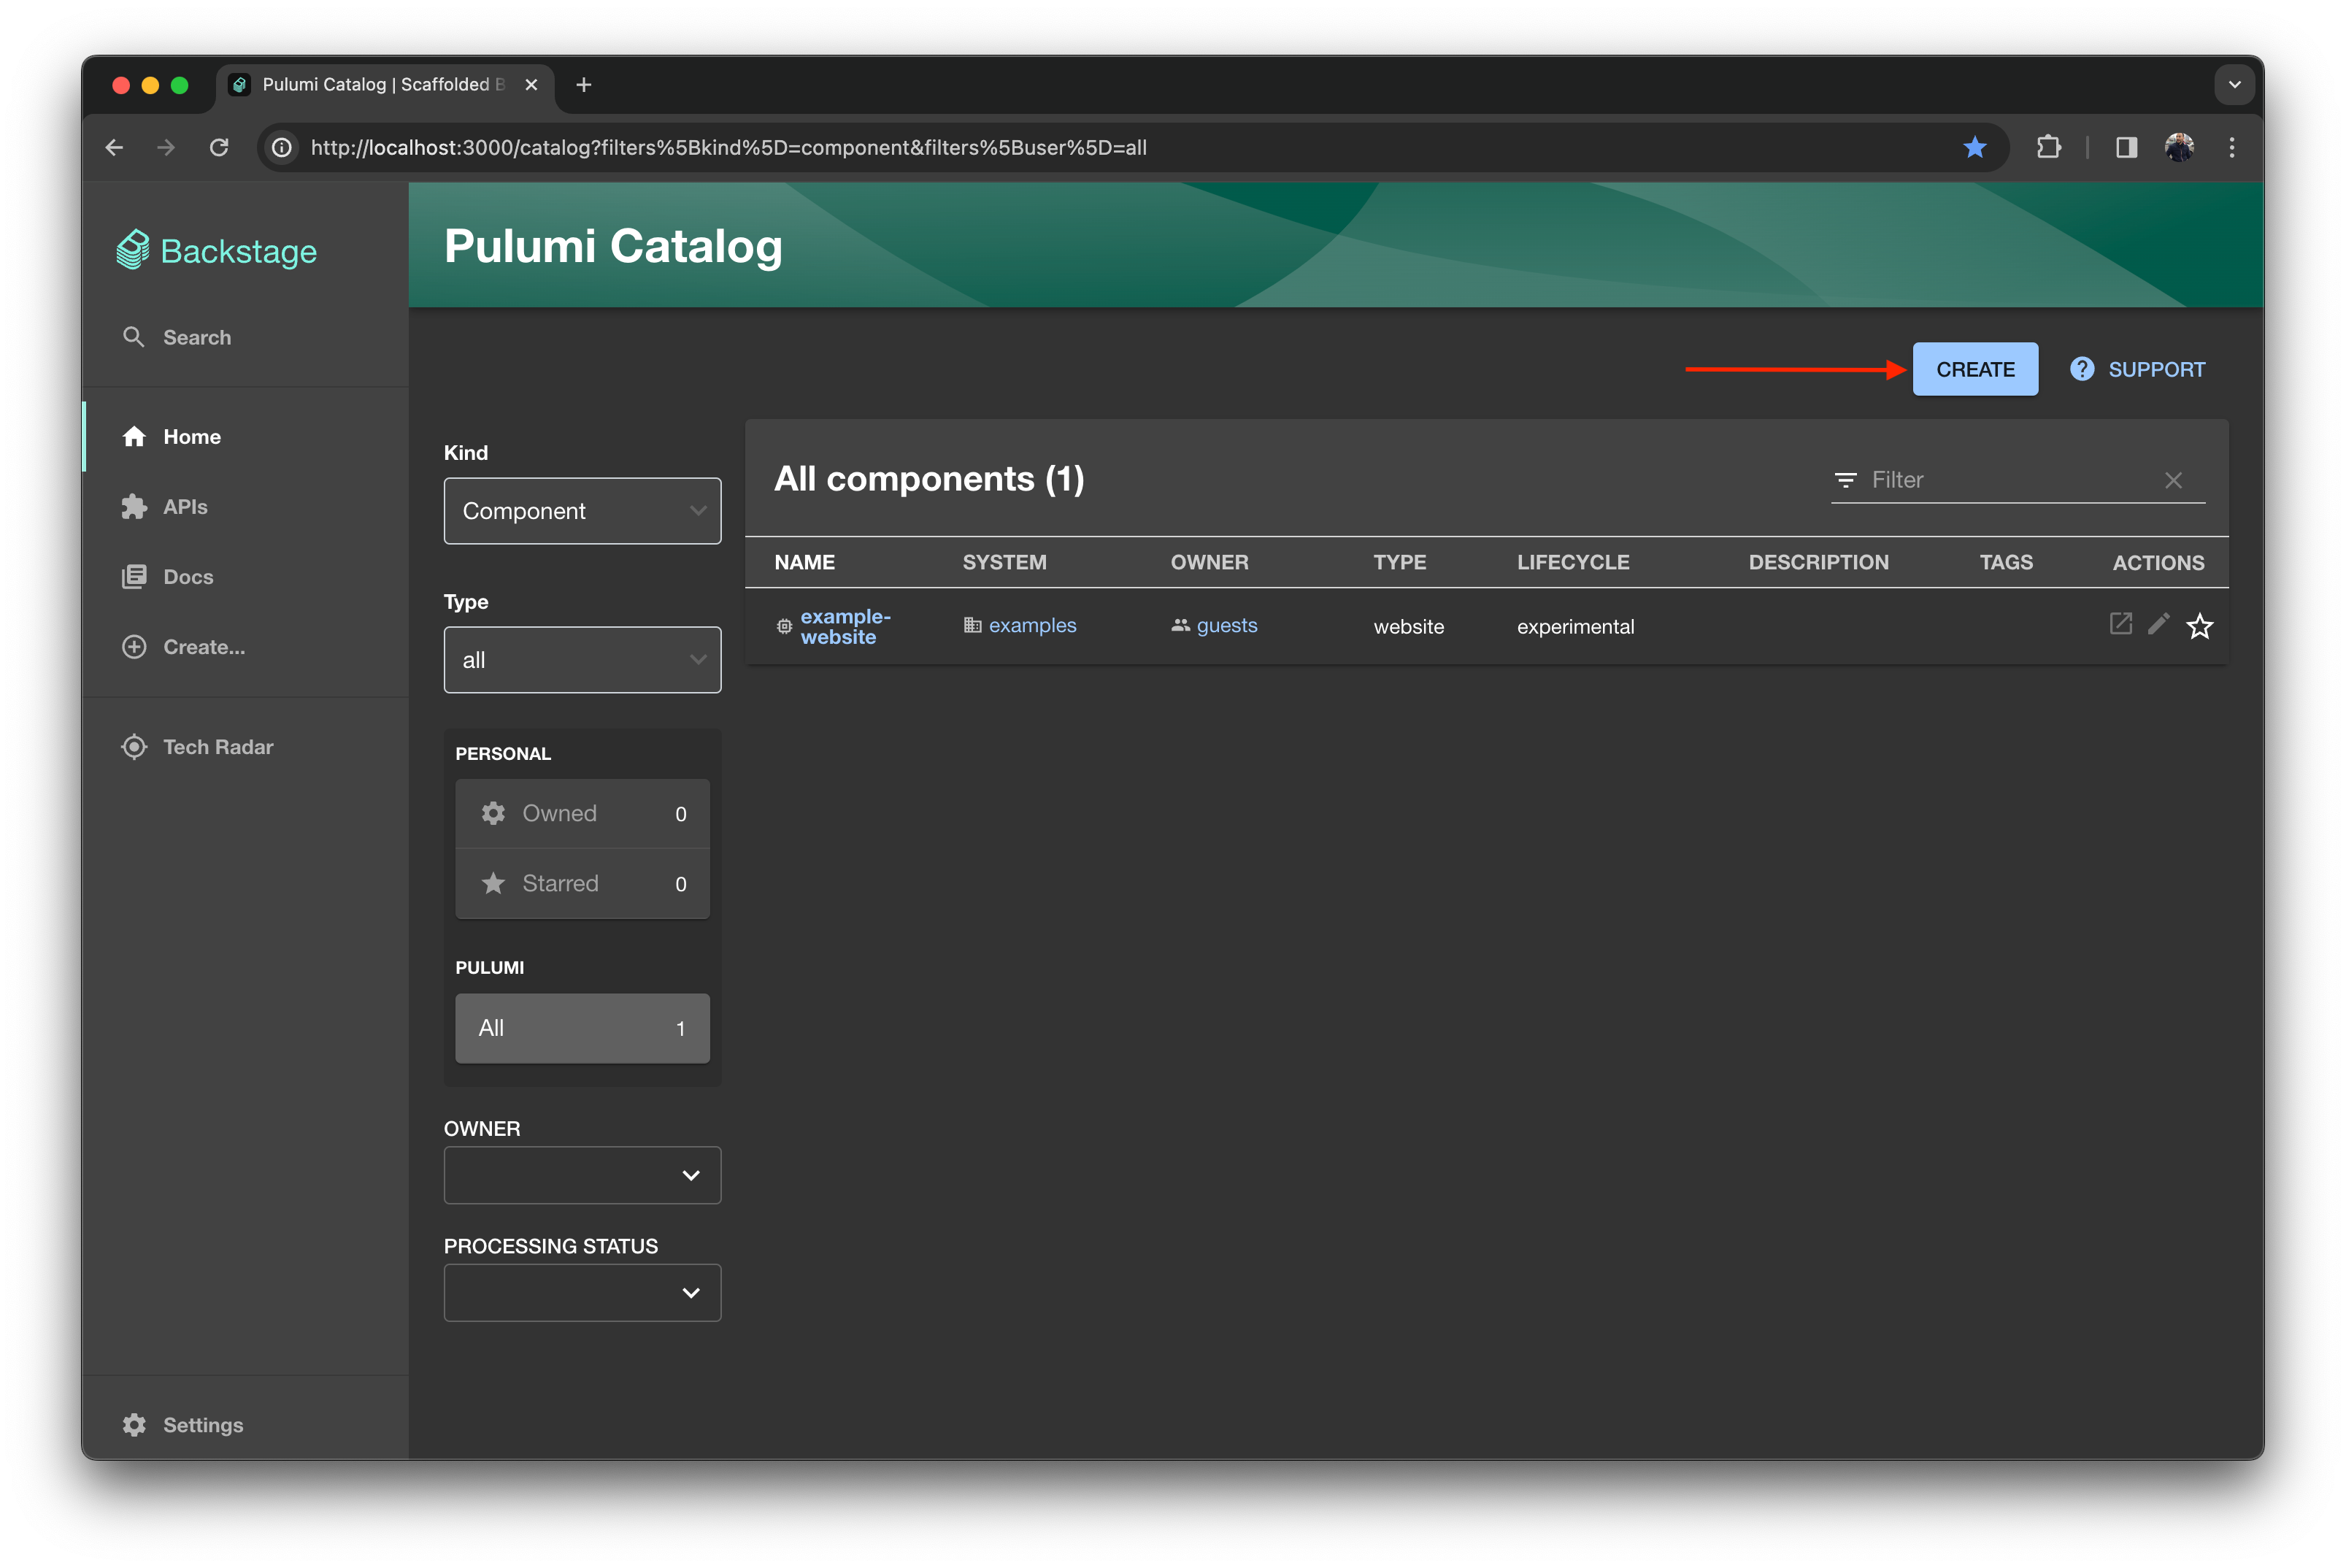2346x1568 pixels.
Task: Sort by TYPE column
Action: [1399, 563]
